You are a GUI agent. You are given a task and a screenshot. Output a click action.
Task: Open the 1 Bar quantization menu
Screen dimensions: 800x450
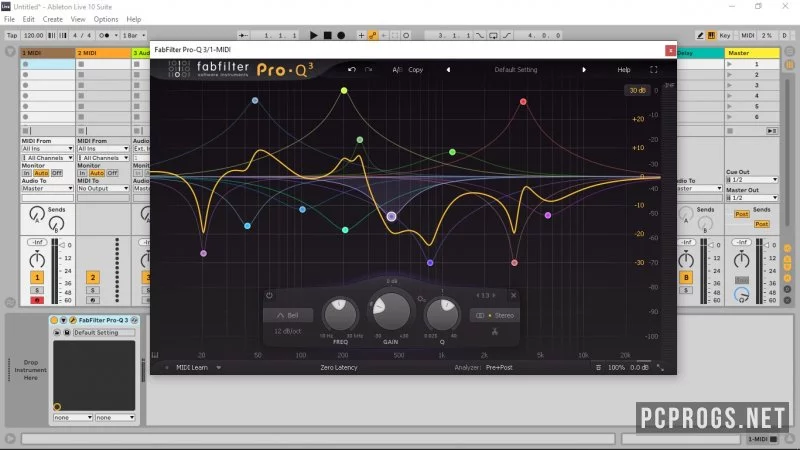pyautogui.click(x=134, y=35)
